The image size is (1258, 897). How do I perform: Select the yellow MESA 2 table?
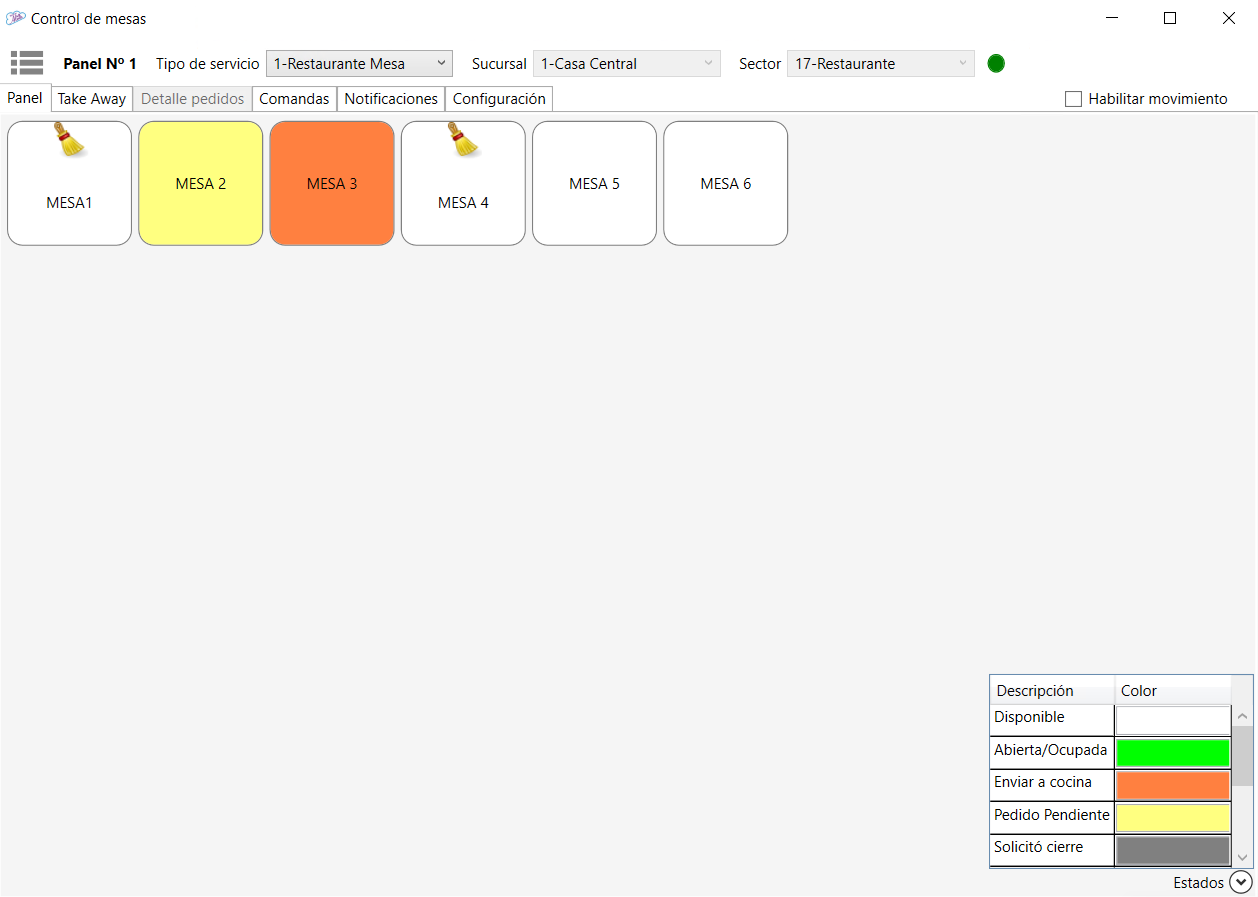coord(201,184)
